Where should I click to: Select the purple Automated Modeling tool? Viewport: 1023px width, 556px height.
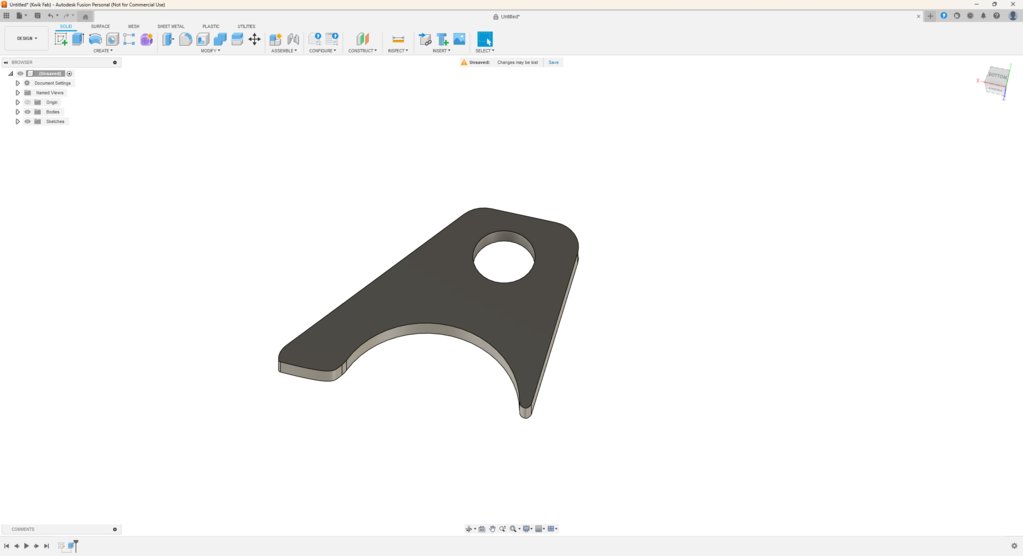tap(146, 39)
